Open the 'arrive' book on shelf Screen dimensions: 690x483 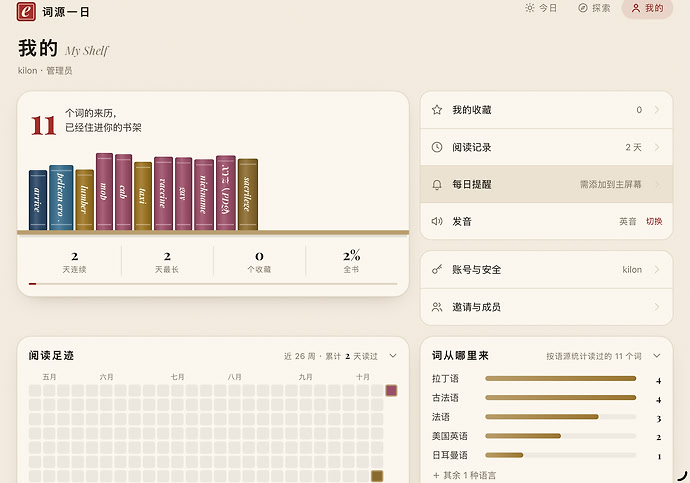click(x=38, y=200)
